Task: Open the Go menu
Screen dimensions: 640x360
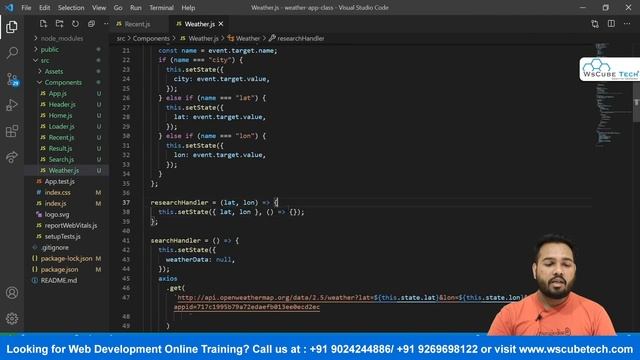Action: tap(118, 8)
